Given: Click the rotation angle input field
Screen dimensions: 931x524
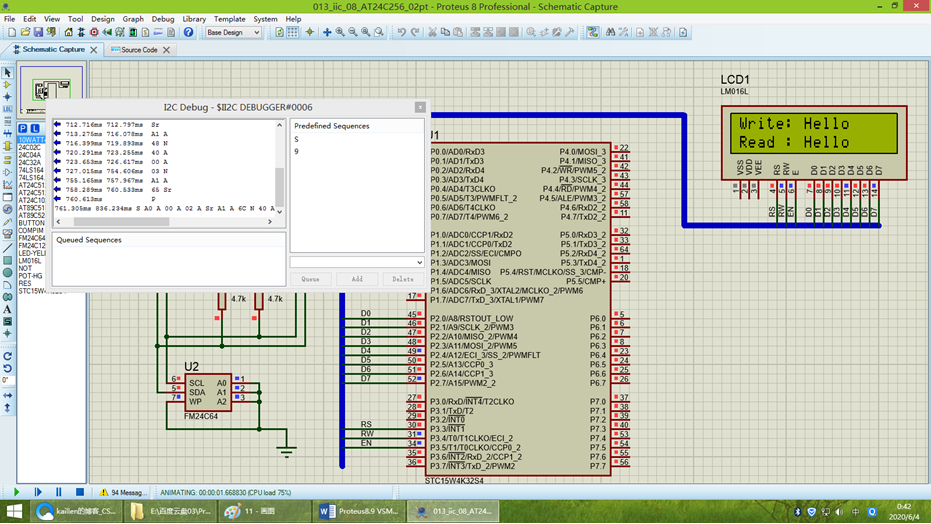Looking at the screenshot, I should click(x=6, y=380).
